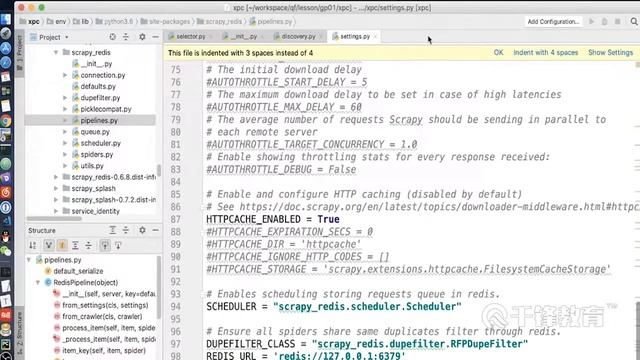Expand picklecompat.py in project tree
The height and width of the screenshot is (360, 640).
point(65,109)
